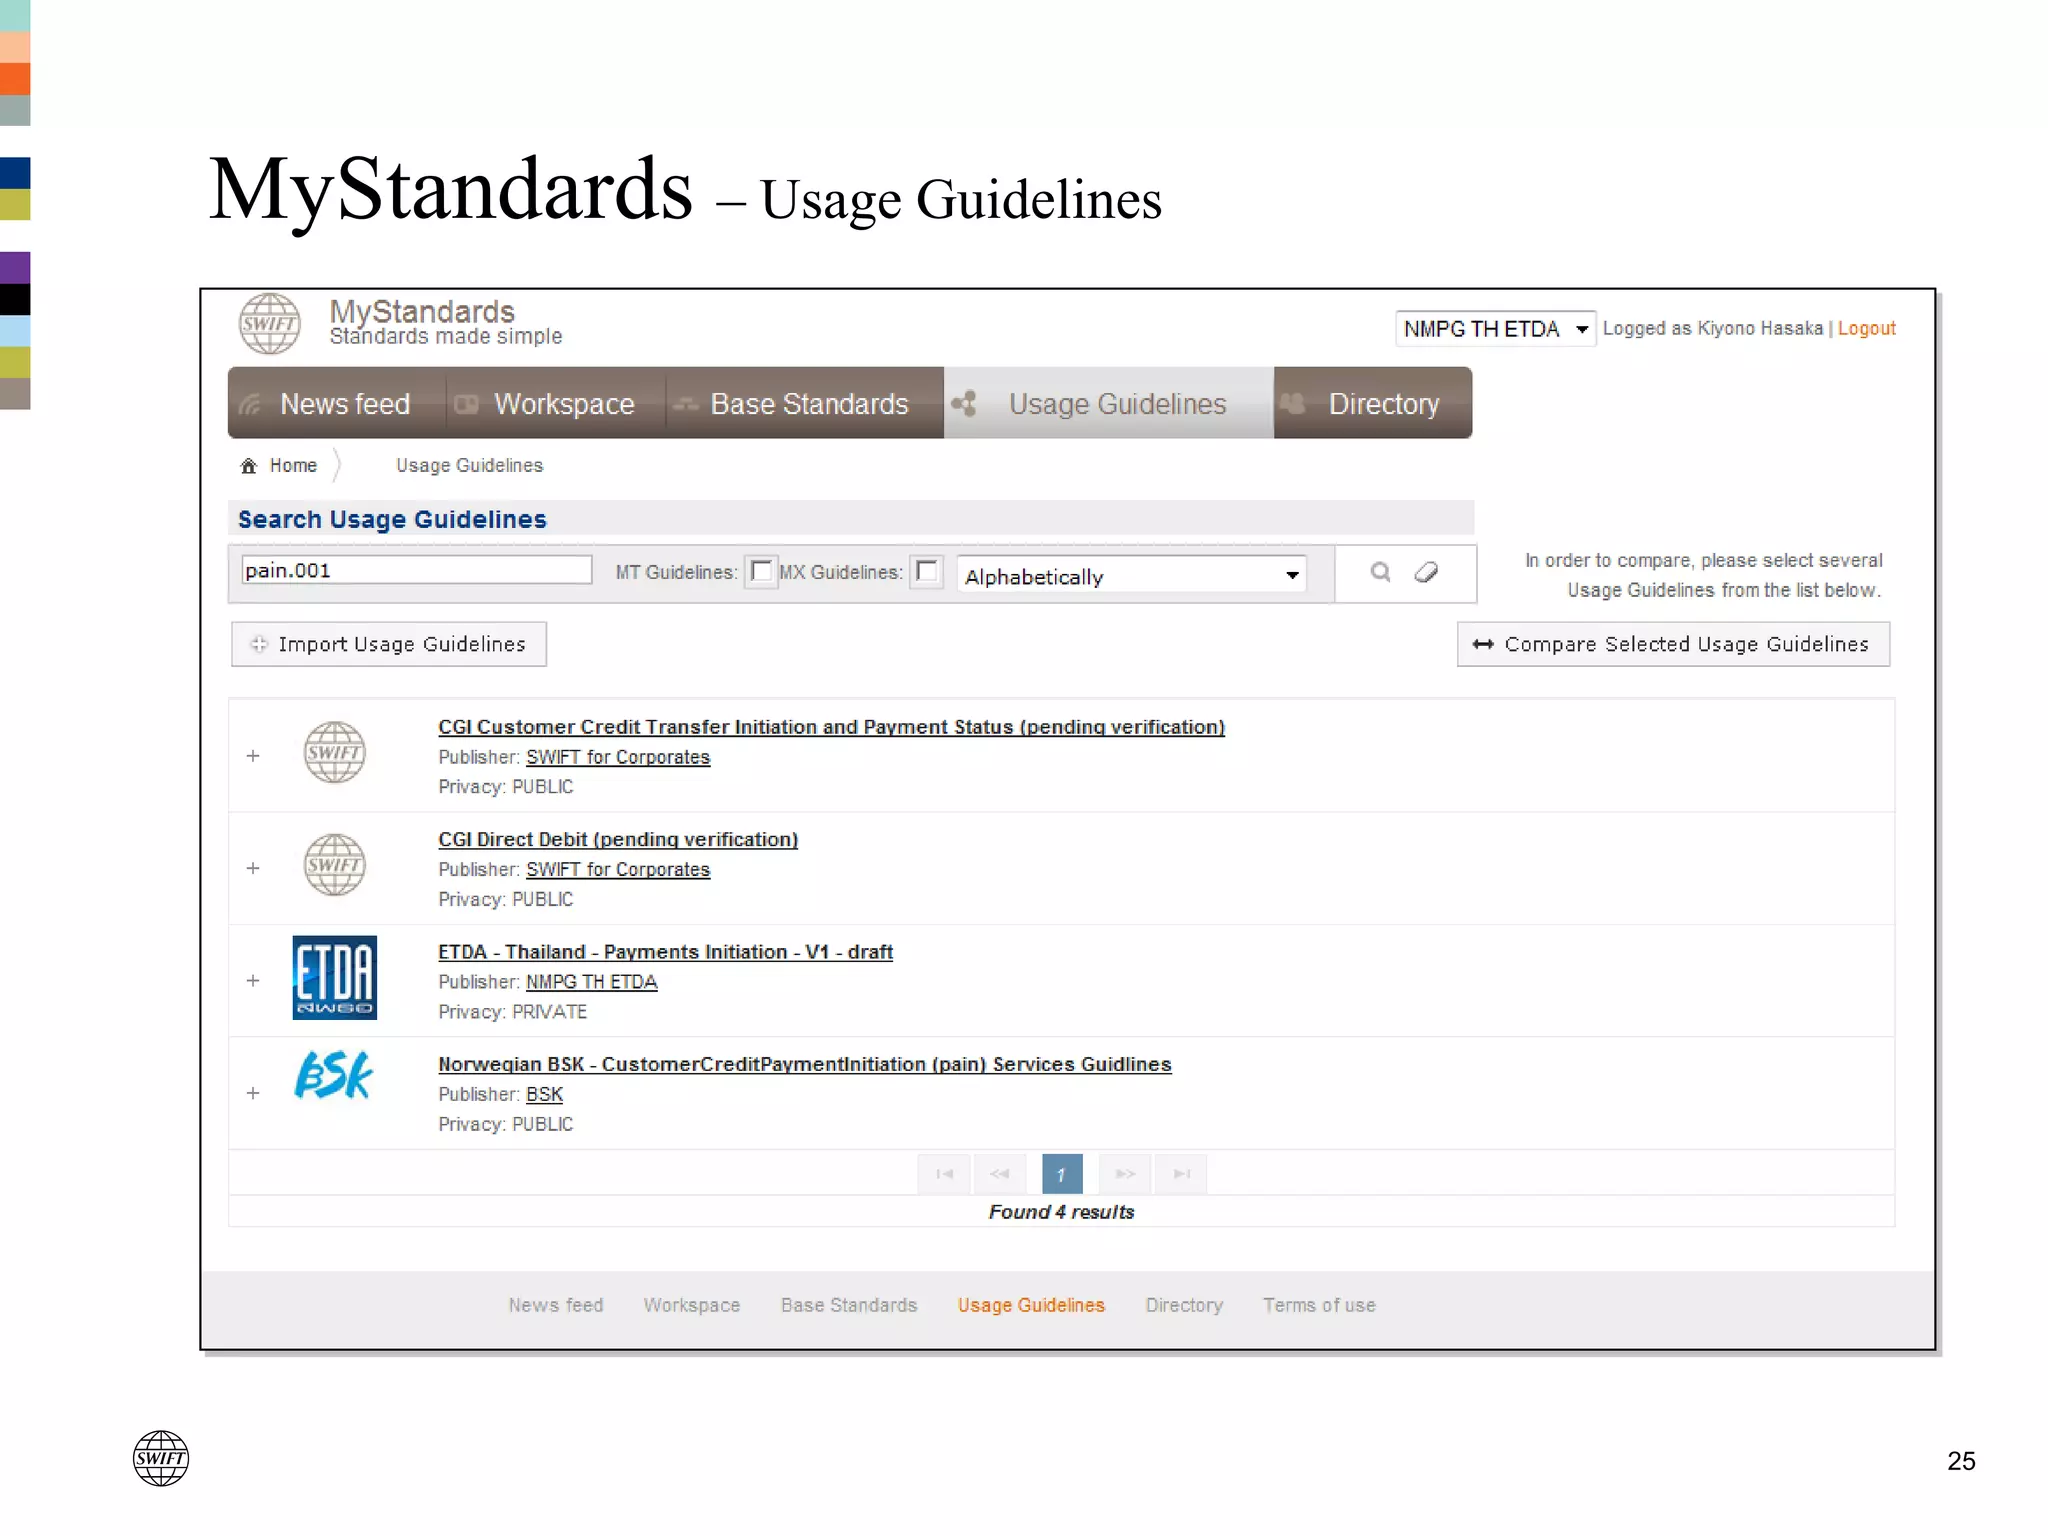This screenshot has width=2048, height=1536.
Task: Expand Norwegian BSK row
Action: point(253,1093)
